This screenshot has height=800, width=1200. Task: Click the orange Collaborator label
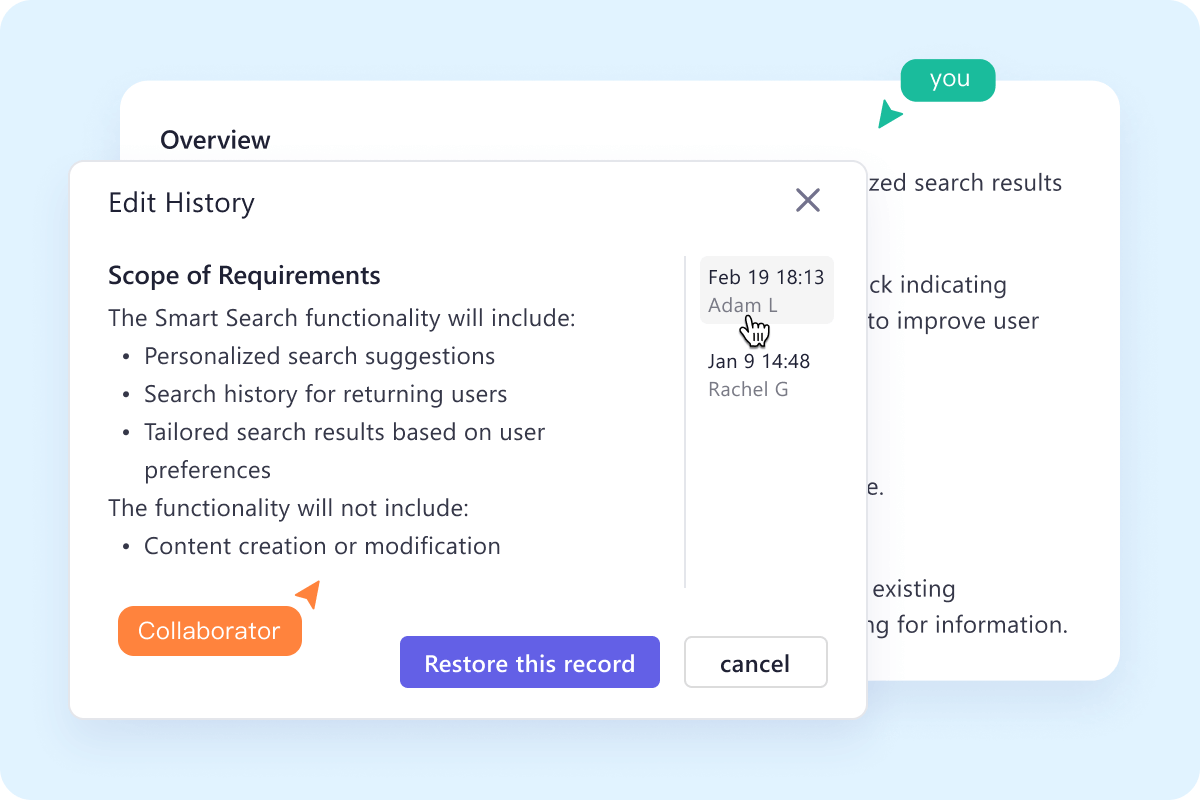[209, 630]
